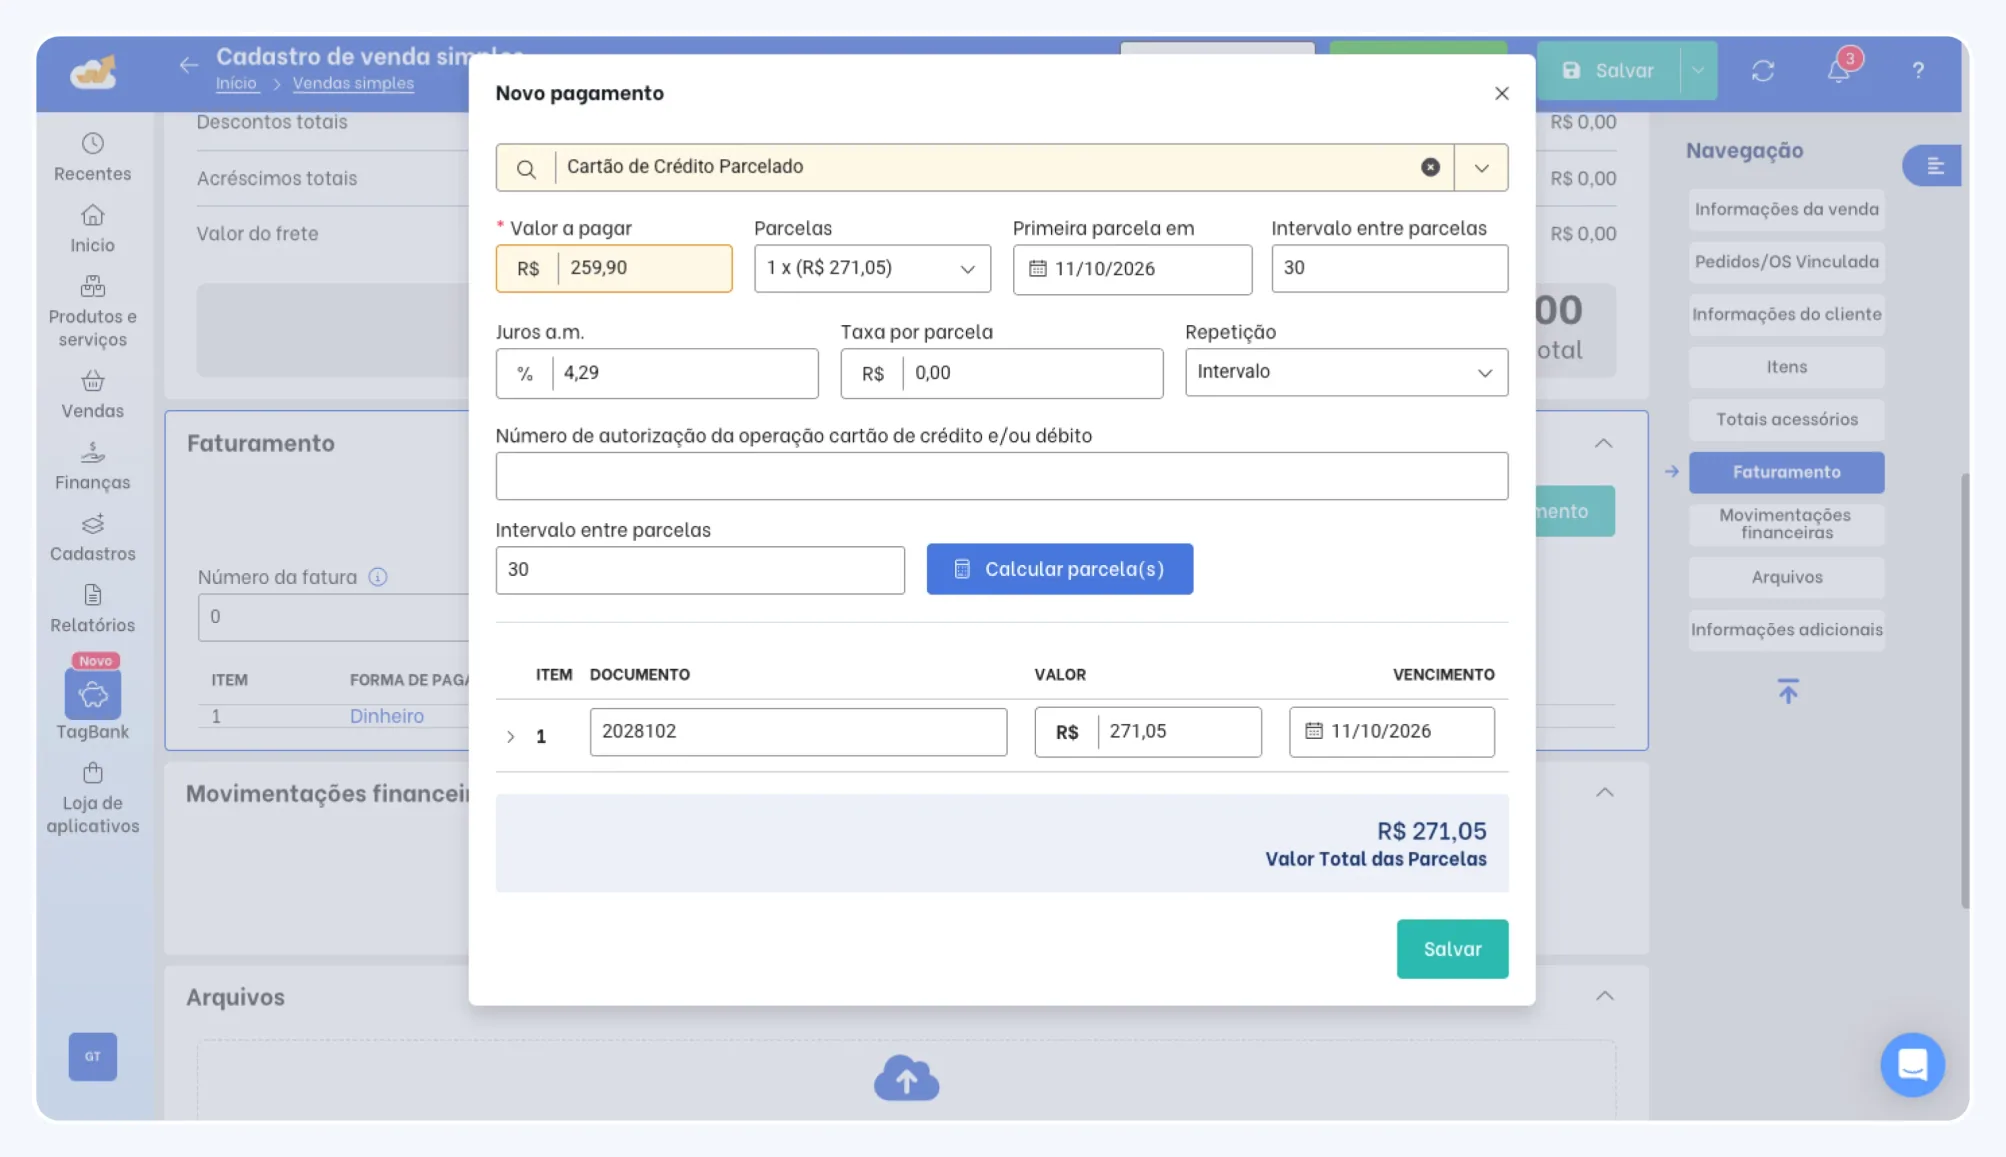This screenshot has width=2006, height=1157.
Task: Open the Primeira parcela em date field
Action: click(x=1132, y=269)
